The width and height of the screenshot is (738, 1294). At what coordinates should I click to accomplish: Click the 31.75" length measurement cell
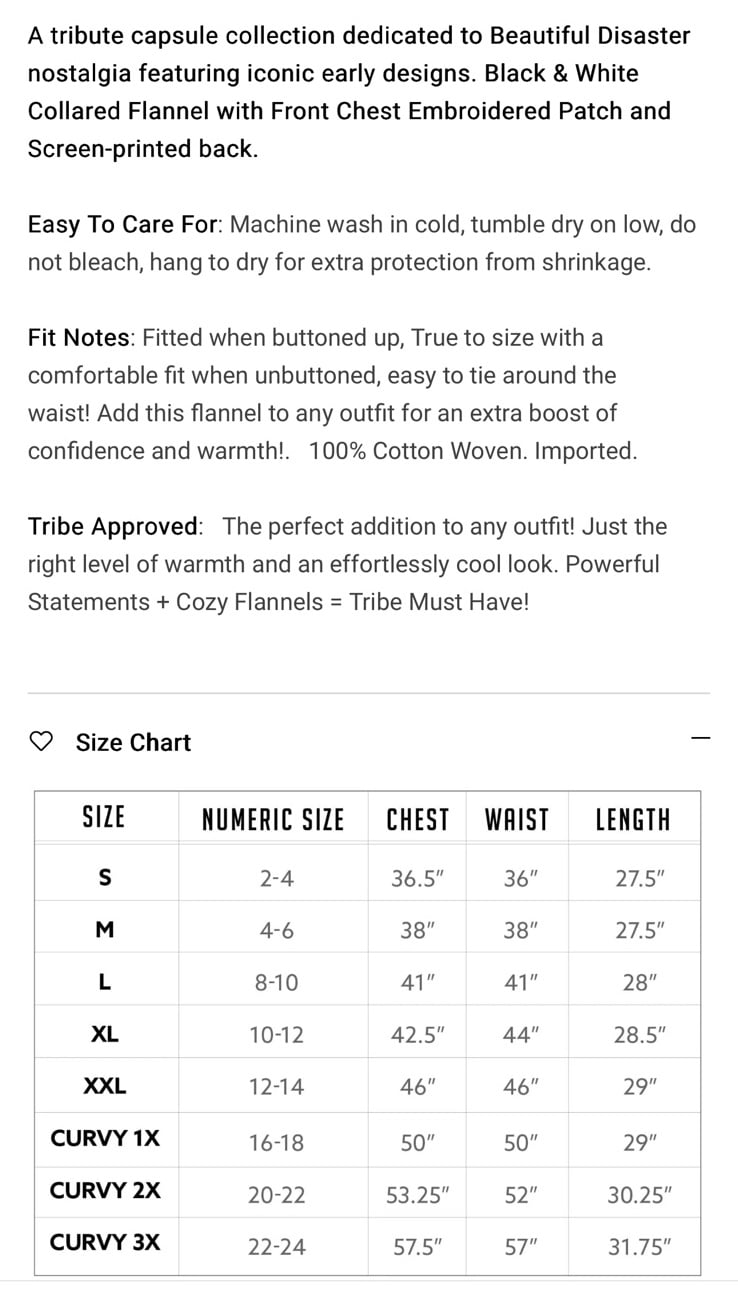(640, 1246)
